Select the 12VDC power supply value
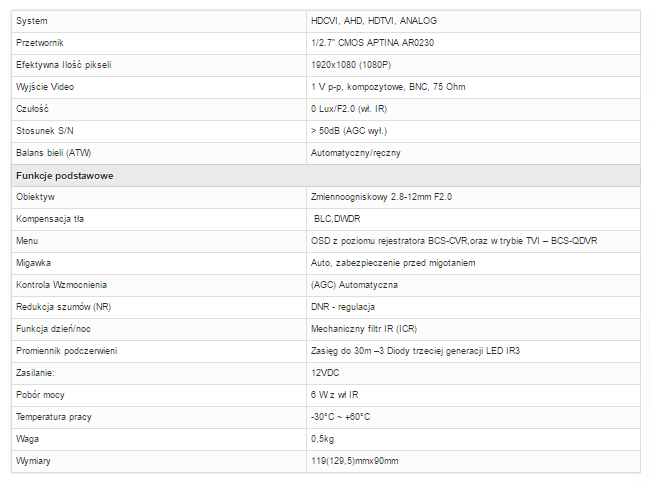 click(x=325, y=373)
